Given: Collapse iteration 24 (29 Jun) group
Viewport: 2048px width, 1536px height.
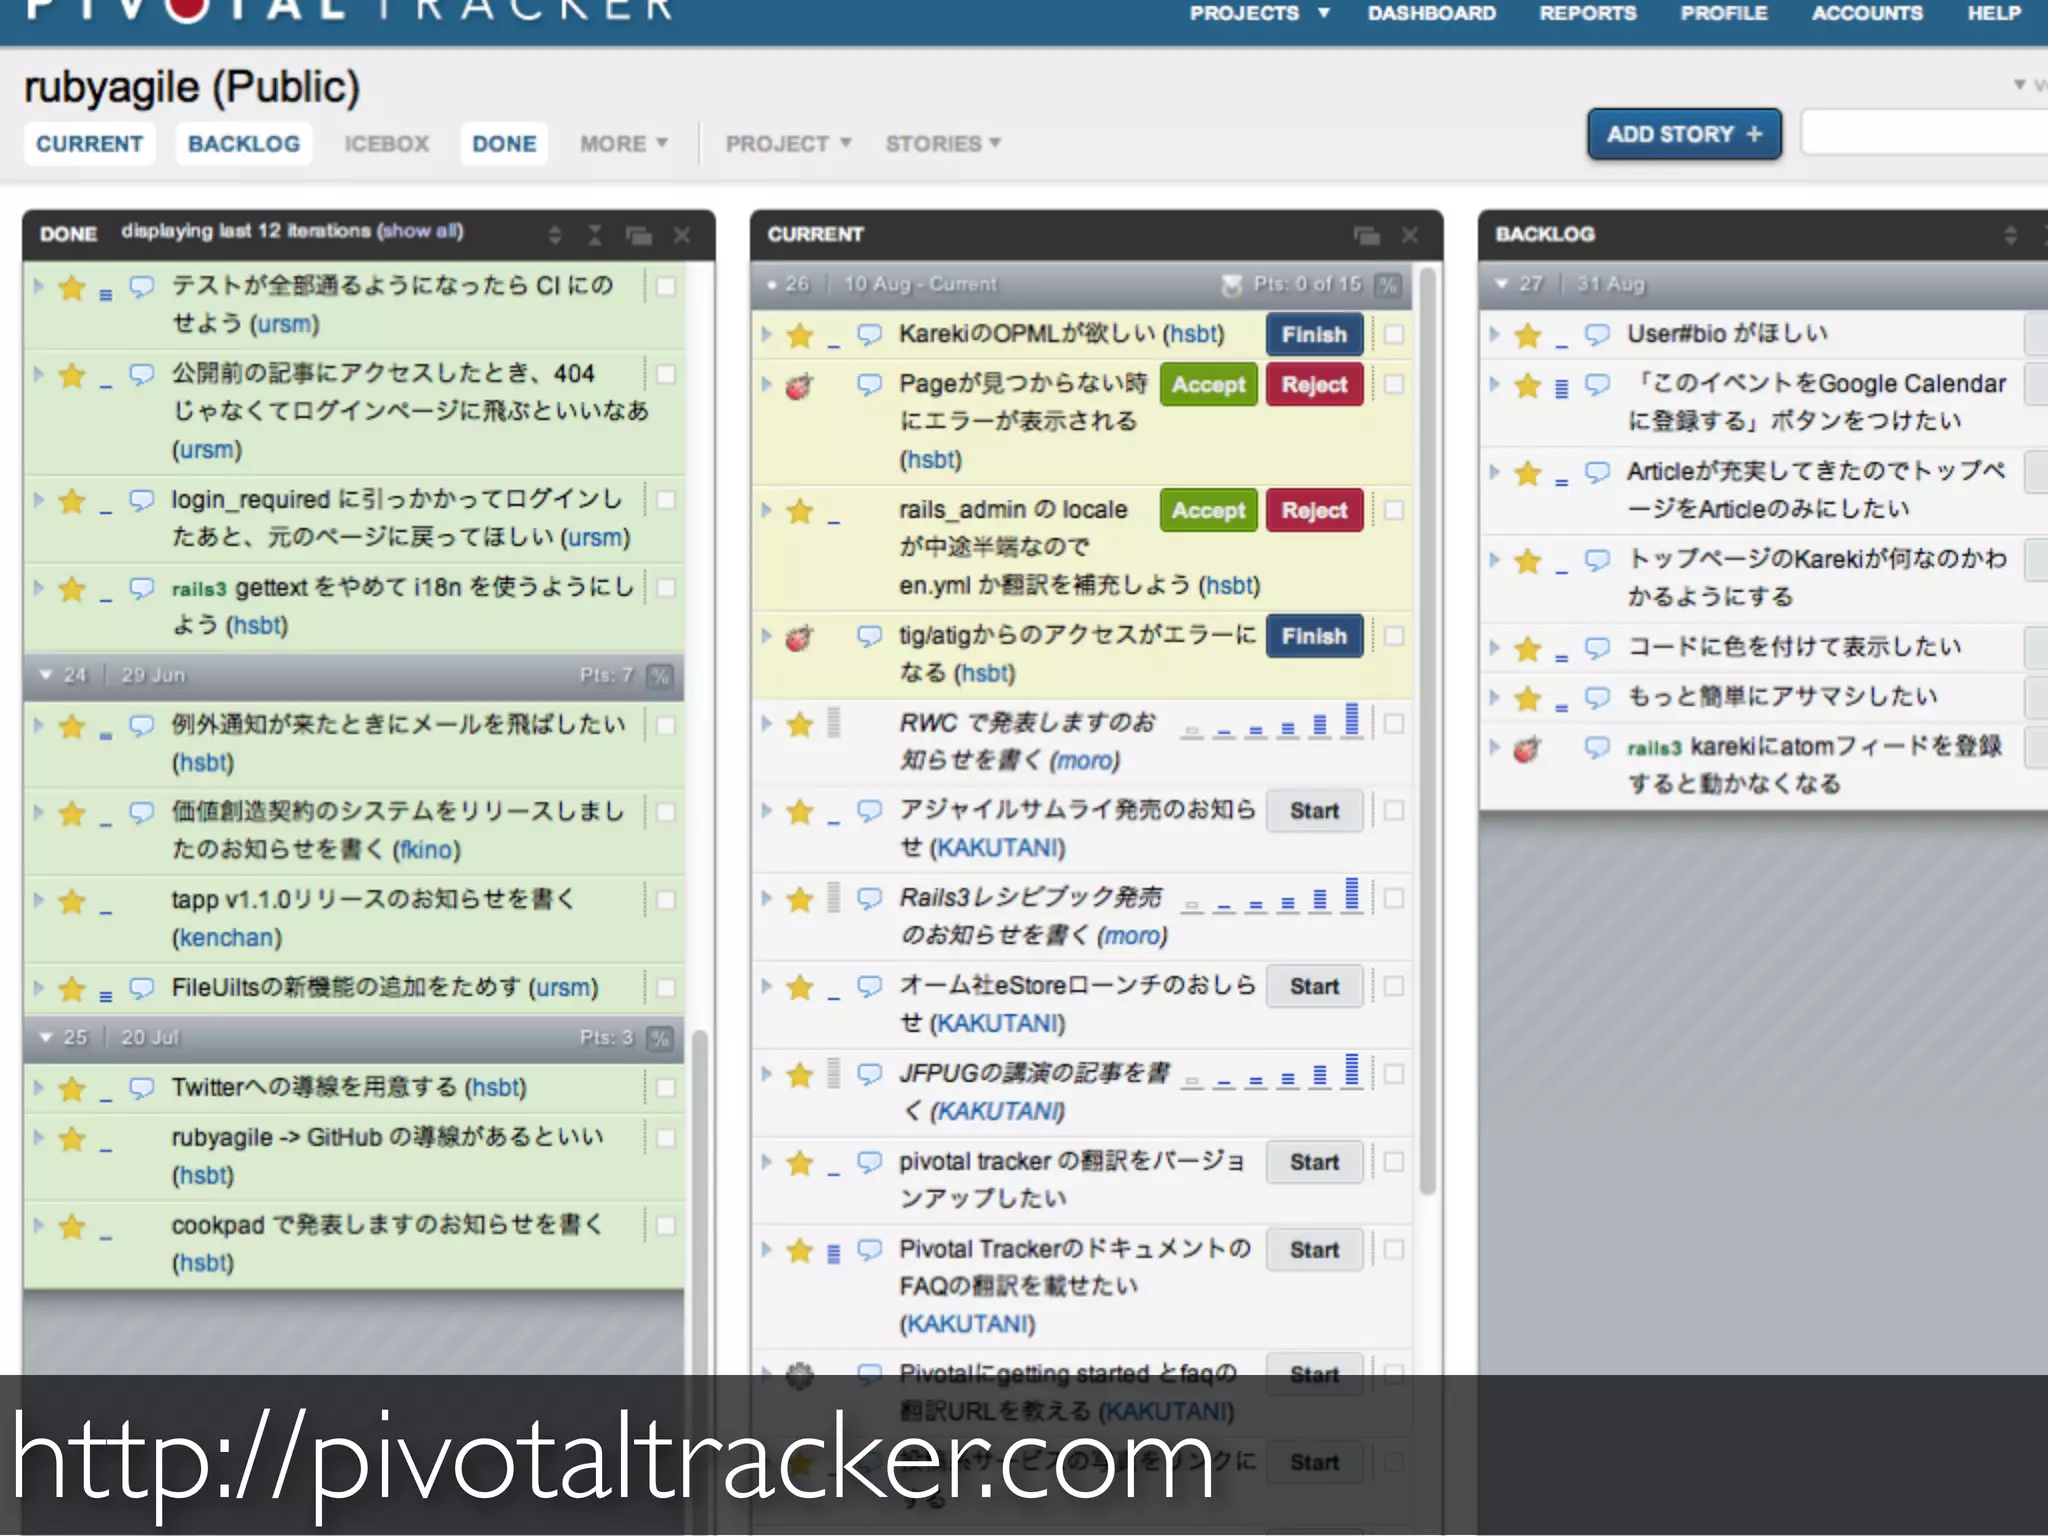Looking at the screenshot, I should point(46,675).
